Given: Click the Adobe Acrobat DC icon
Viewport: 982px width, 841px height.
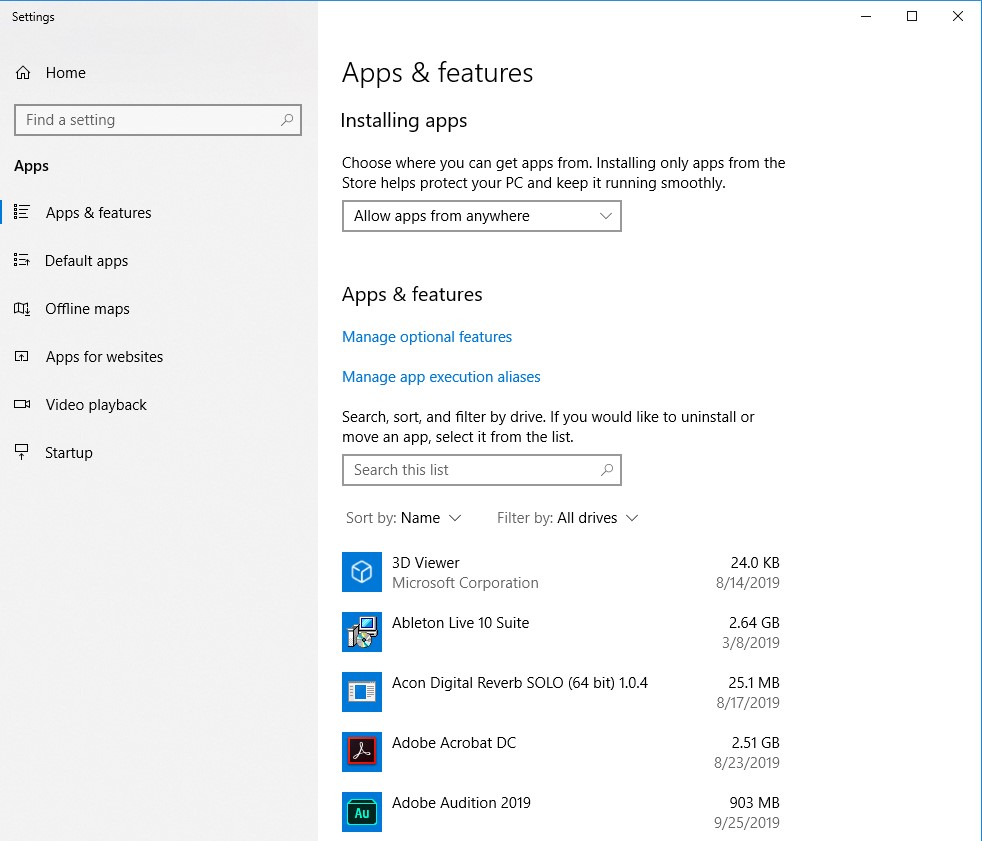Looking at the screenshot, I should [361, 752].
